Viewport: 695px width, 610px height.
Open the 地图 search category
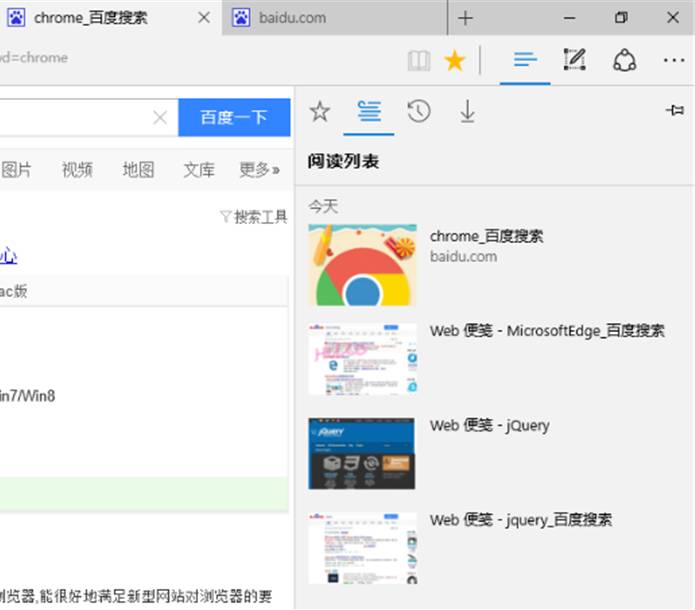pyautogui.click(x=138, y=170)
